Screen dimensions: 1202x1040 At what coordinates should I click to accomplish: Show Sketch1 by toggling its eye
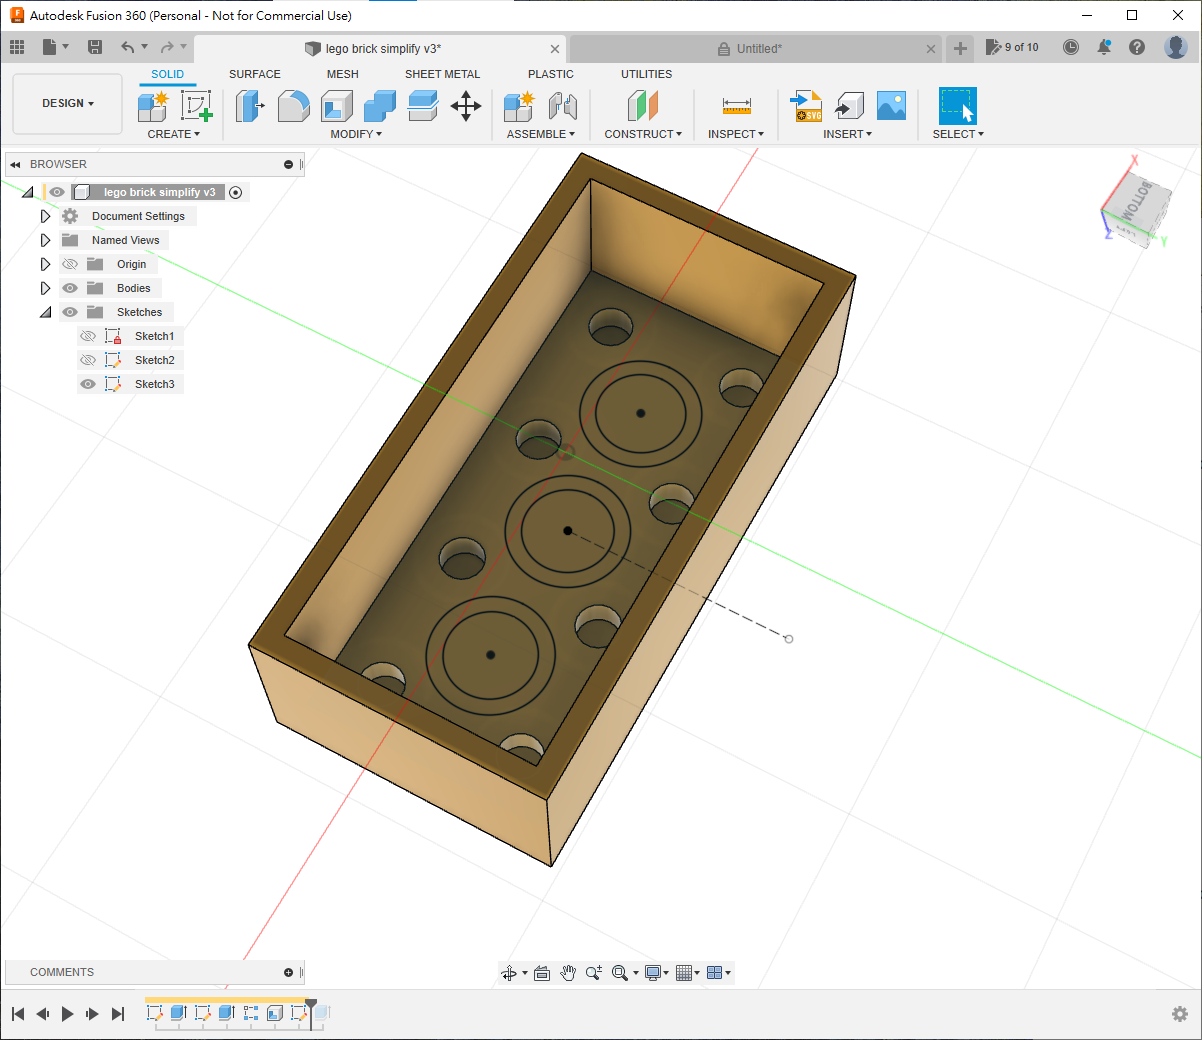(x=88, y=336)
